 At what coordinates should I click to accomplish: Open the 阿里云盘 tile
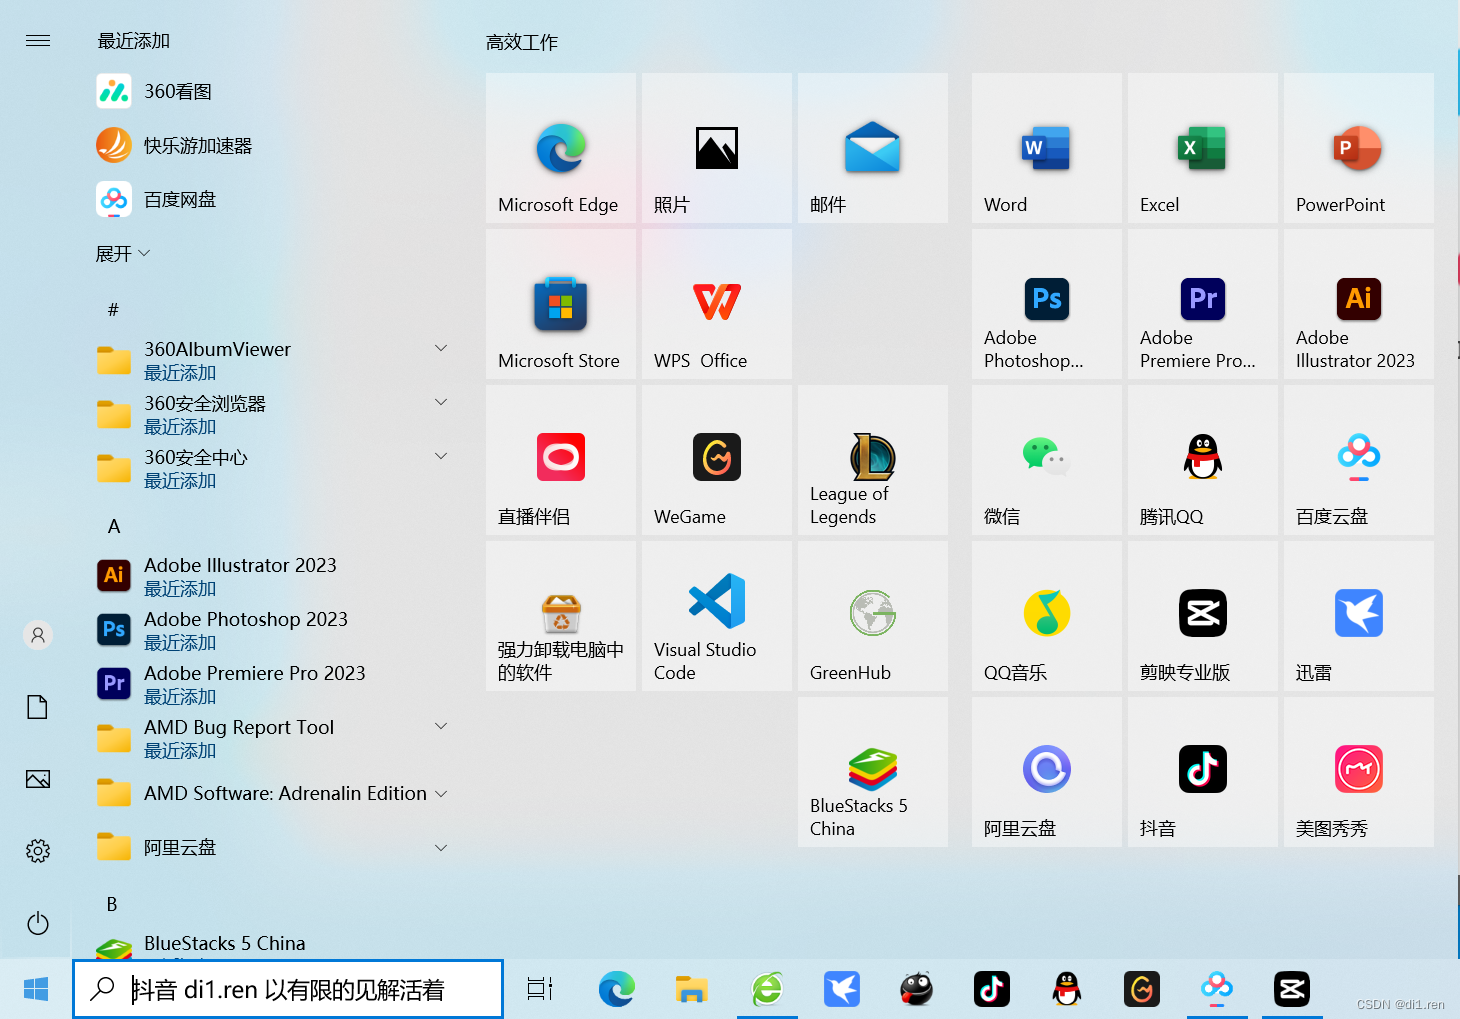1047,772
